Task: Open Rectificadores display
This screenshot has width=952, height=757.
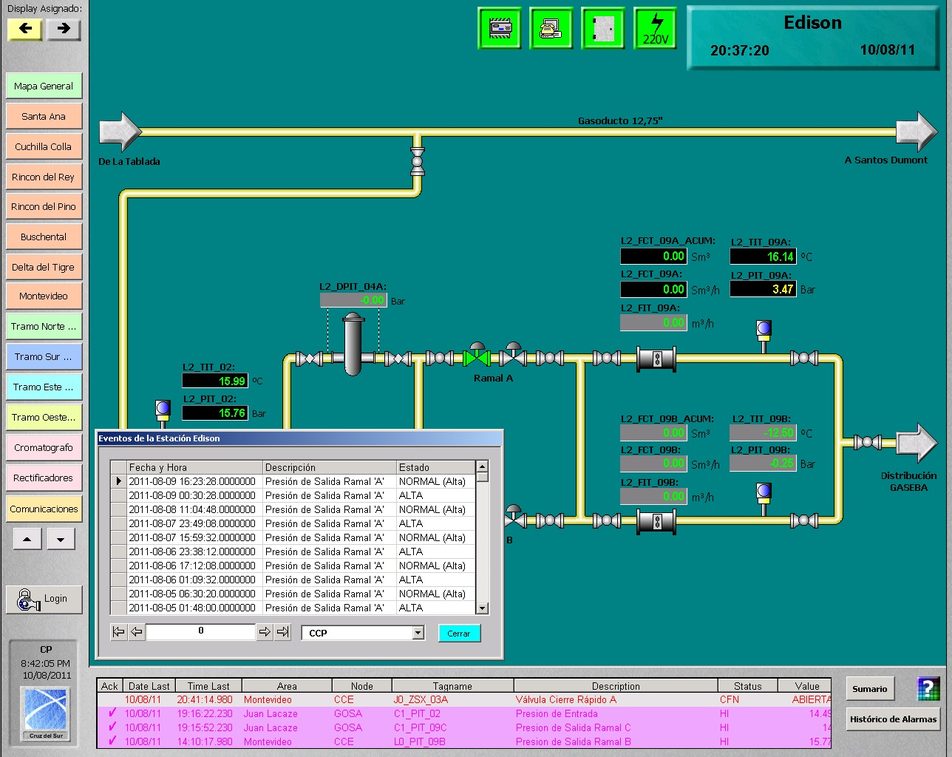Action: [44, 478]
